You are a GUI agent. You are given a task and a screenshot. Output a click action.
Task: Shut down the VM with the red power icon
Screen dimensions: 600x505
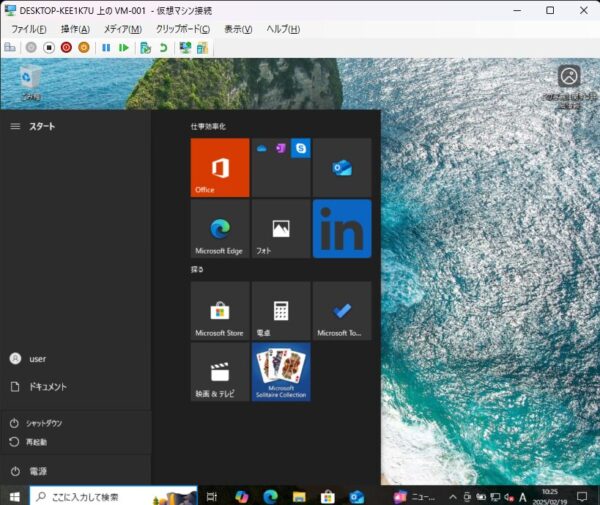(x=66, y=47)
